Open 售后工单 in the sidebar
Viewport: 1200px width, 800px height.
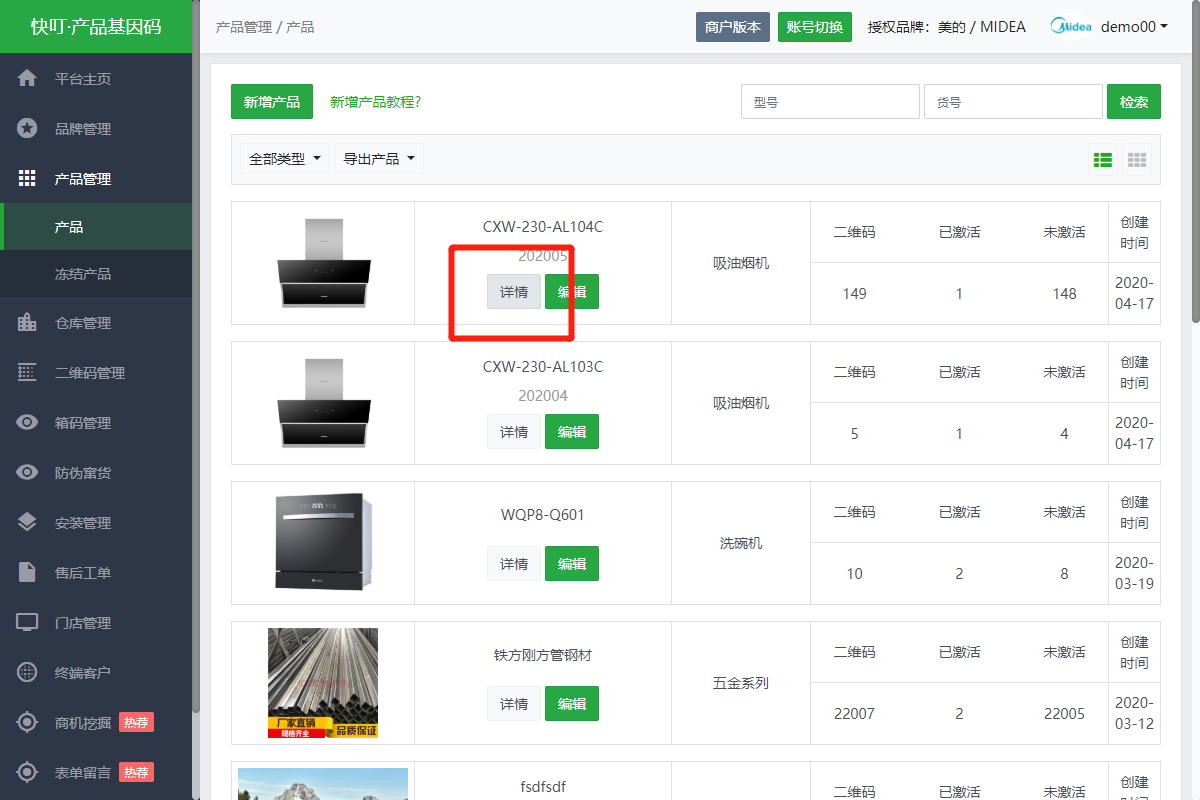pyautogui.click(x=96, y=572)
